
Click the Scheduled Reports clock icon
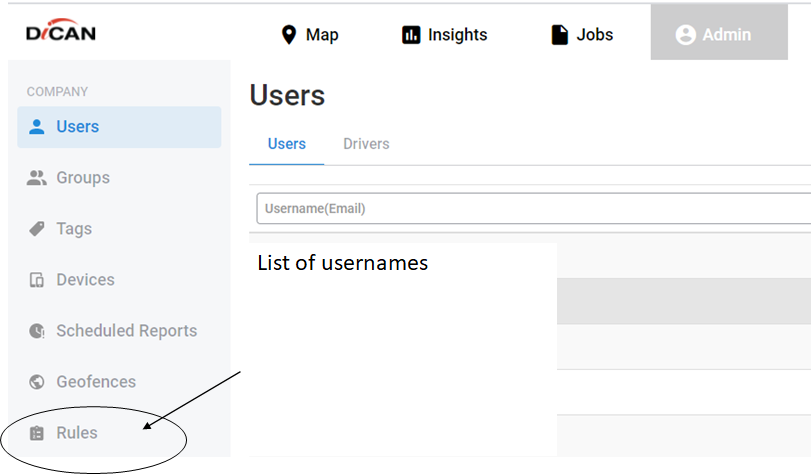click(x=37, y=331)
